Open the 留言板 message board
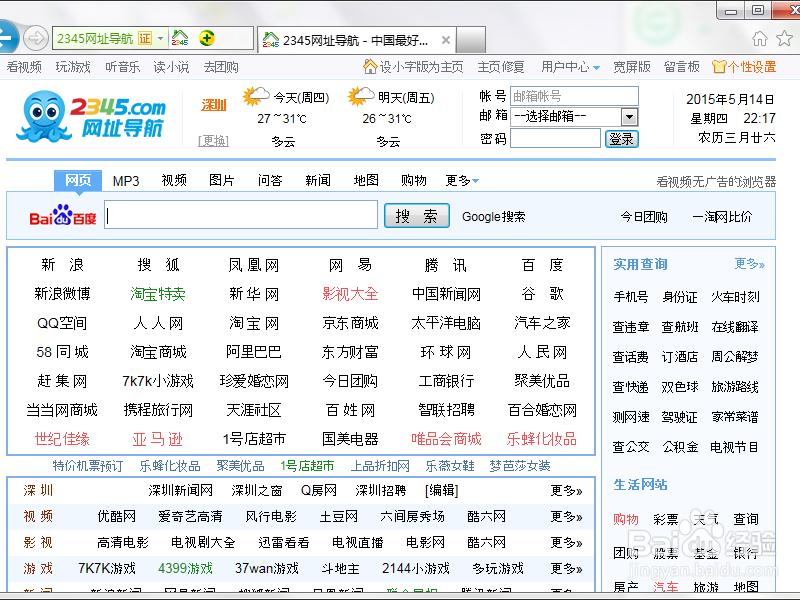 (x=682, y=67)
